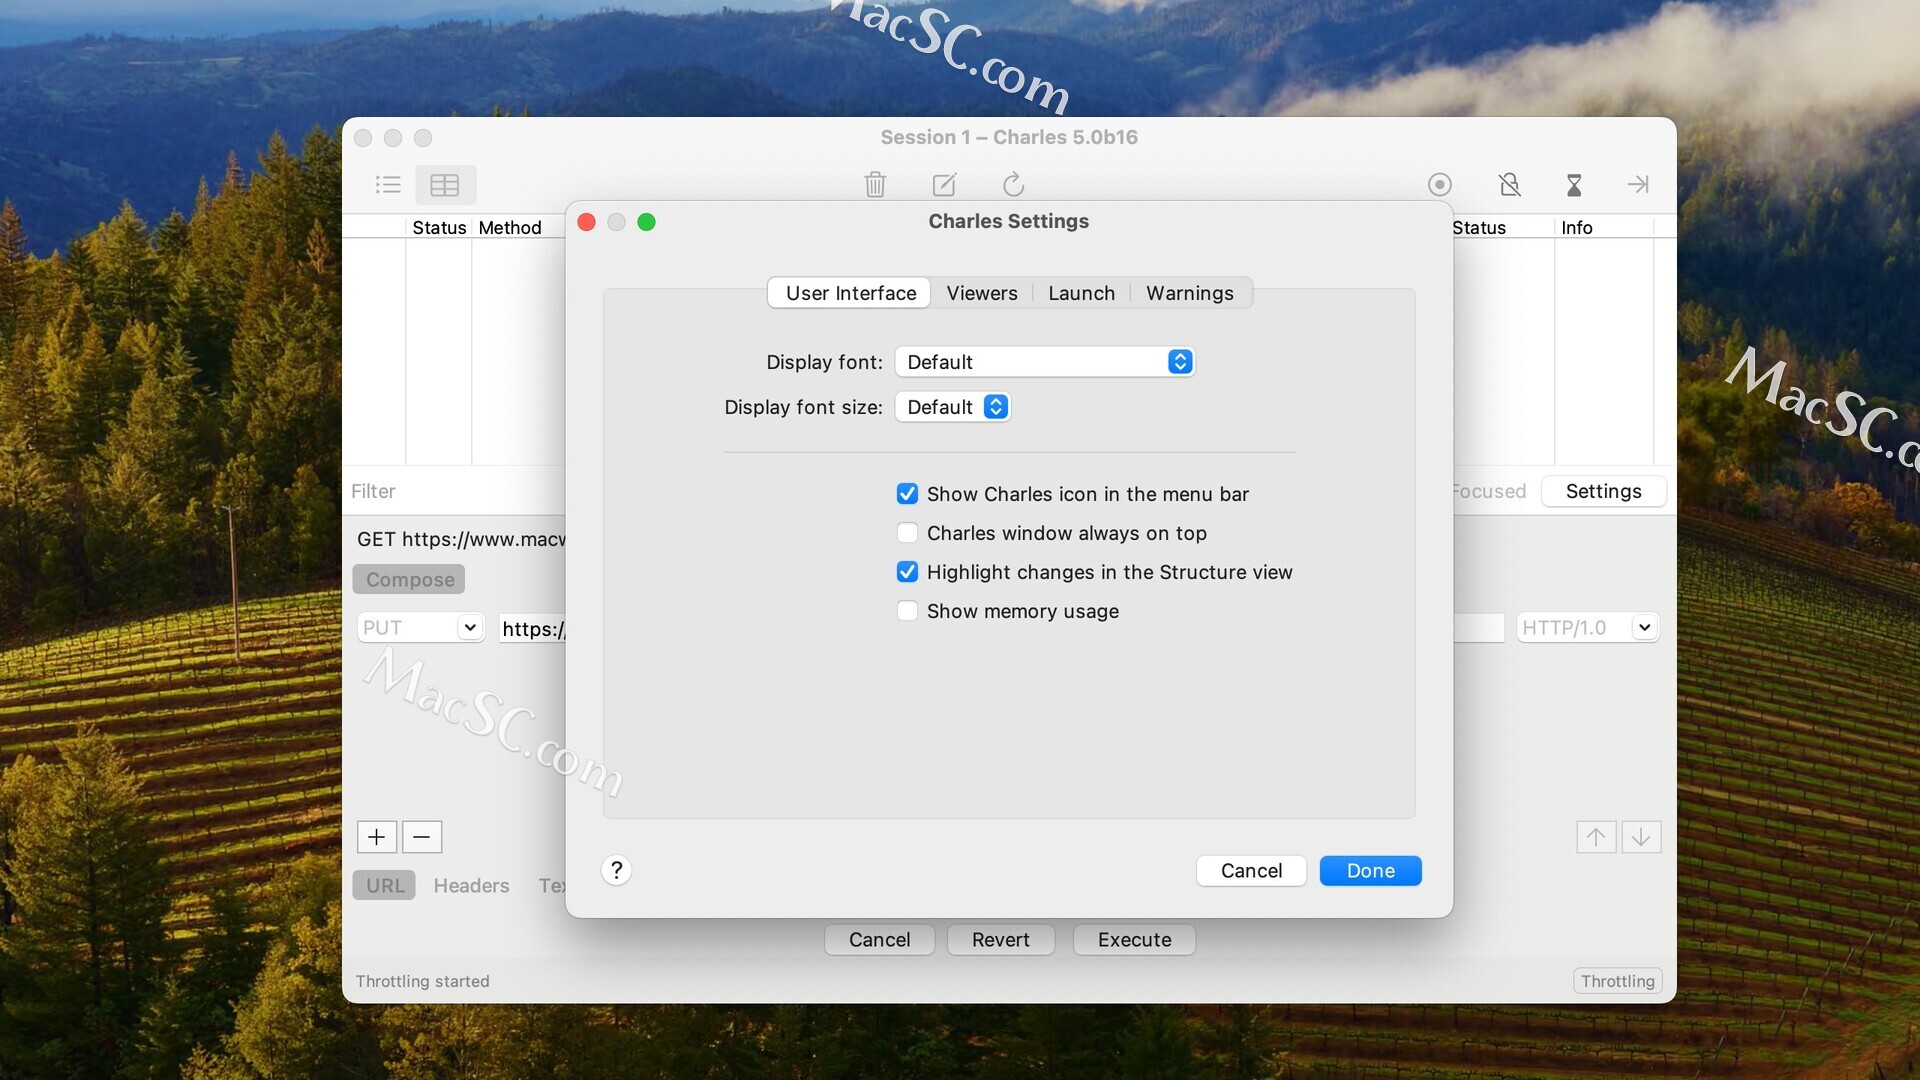Click the Throttling started status text
The width and height of the screenshot is (1920, 1080).
click(x=422, y=981)
